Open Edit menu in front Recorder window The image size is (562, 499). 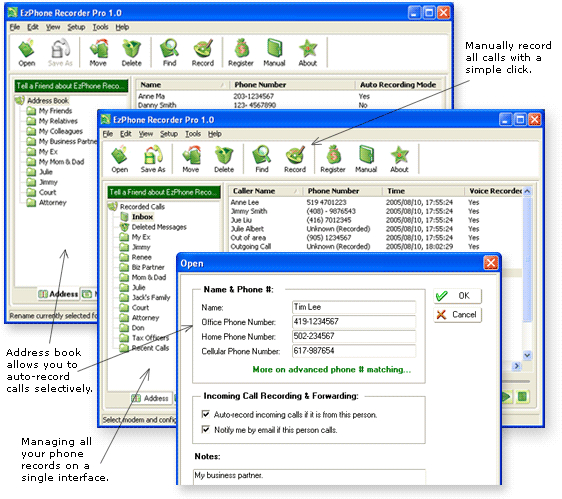click(125, 134)
